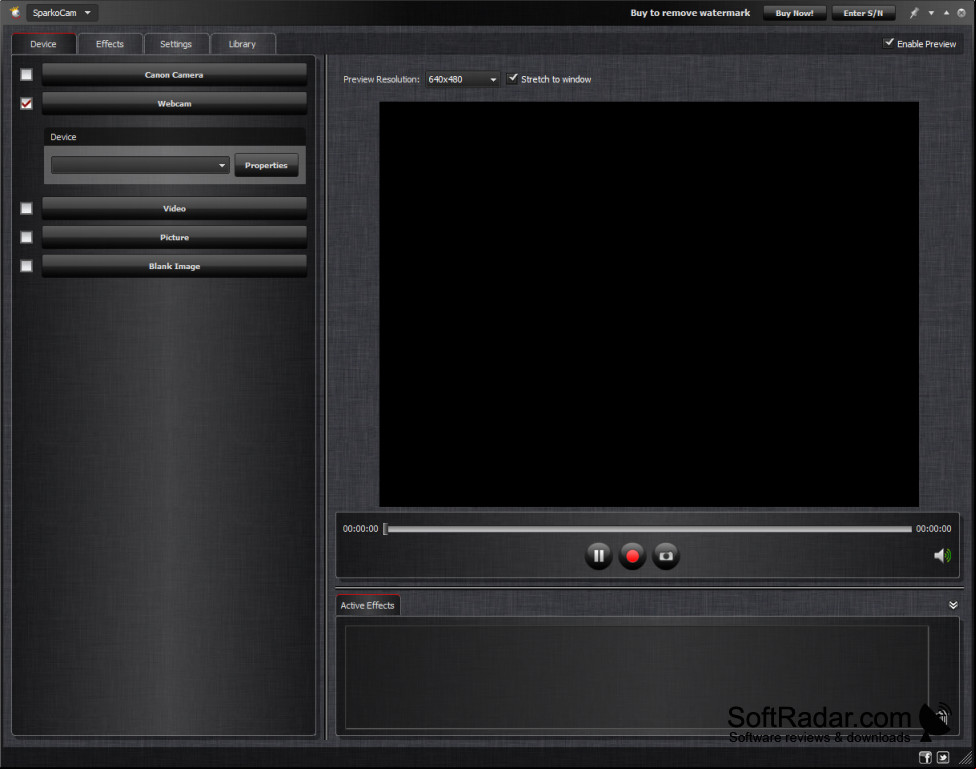
Task: Close SparkoCam with the X button
Action: [961, 13]
